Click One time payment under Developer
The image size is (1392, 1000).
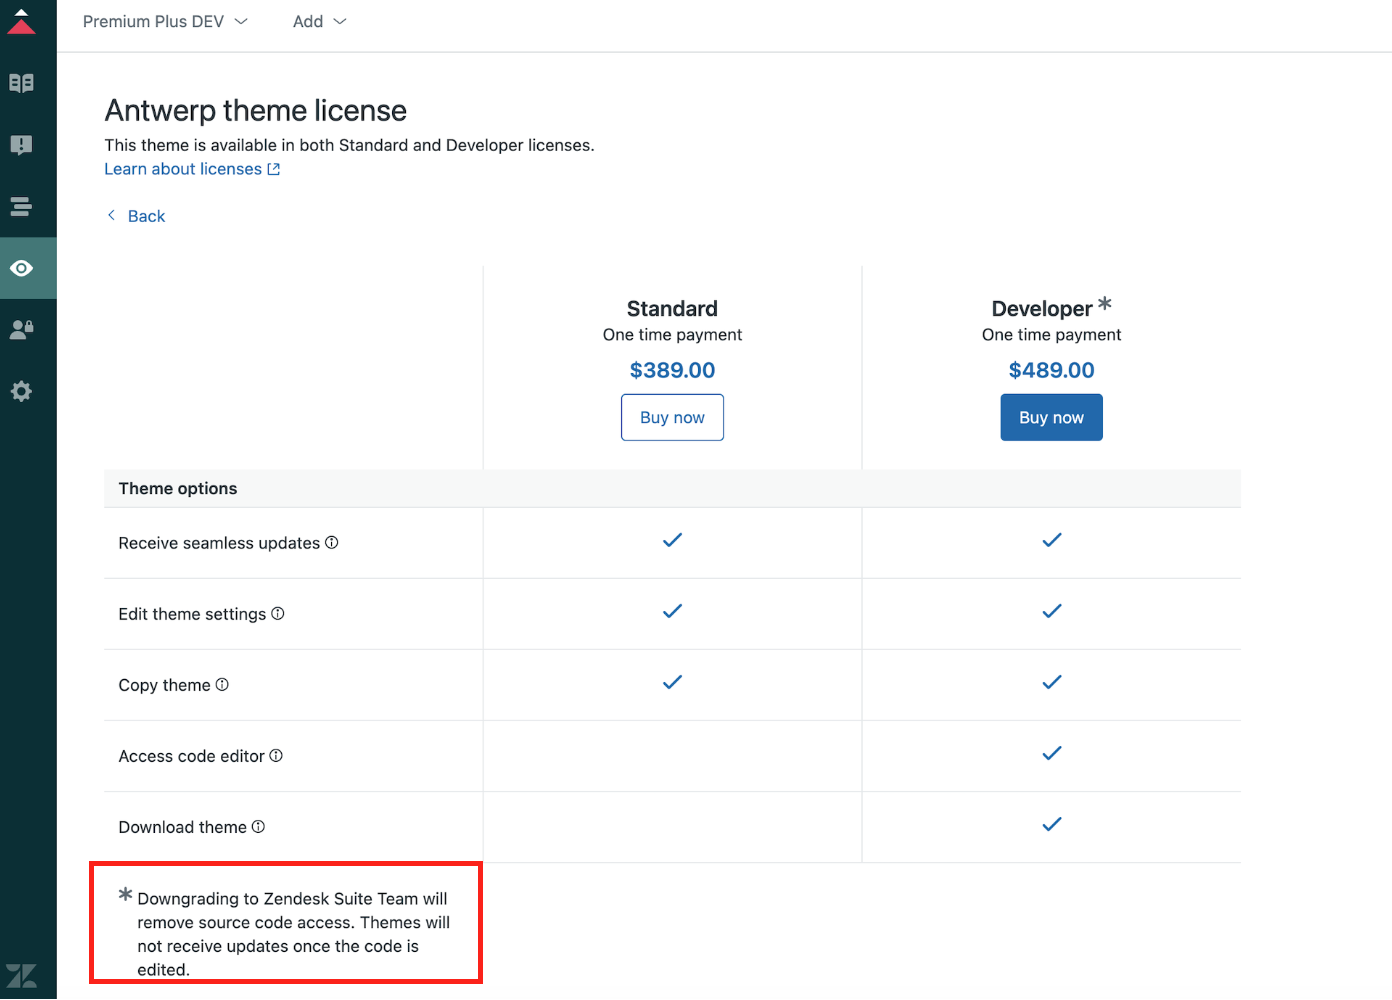[x=1051, y=335]
